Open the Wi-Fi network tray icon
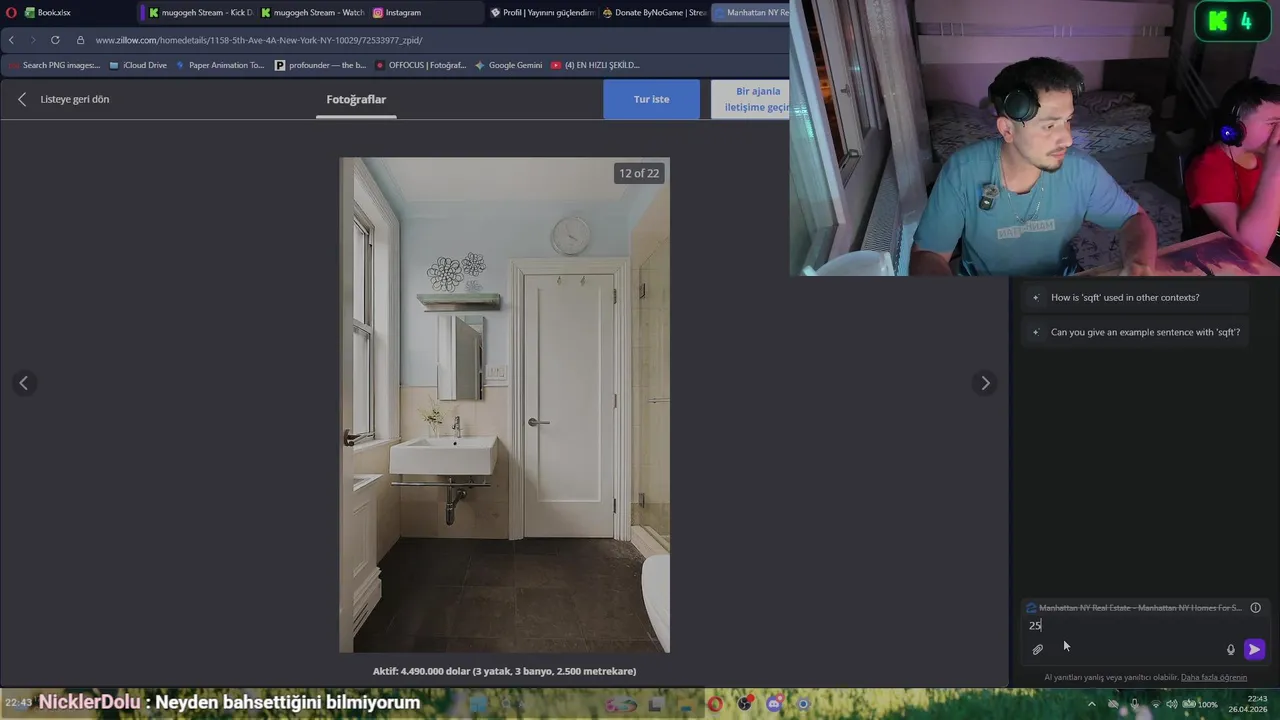Viewport: 1280px width, 720px height. pyautogui.click(x=1155, y=704)
